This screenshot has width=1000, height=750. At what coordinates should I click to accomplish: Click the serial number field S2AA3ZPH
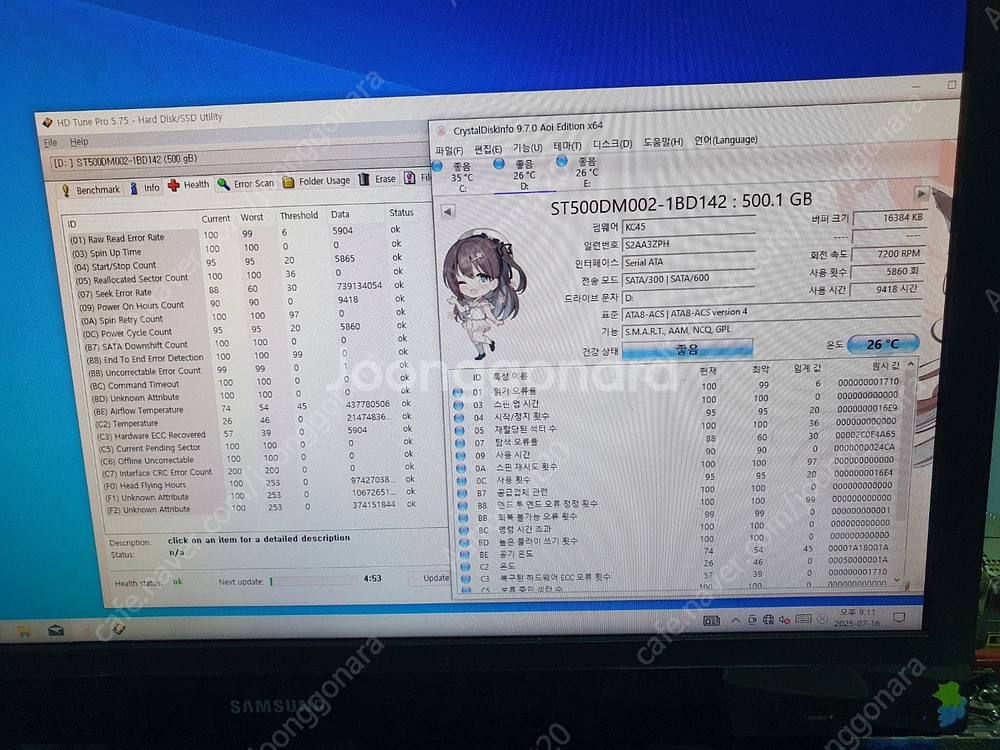688,243
